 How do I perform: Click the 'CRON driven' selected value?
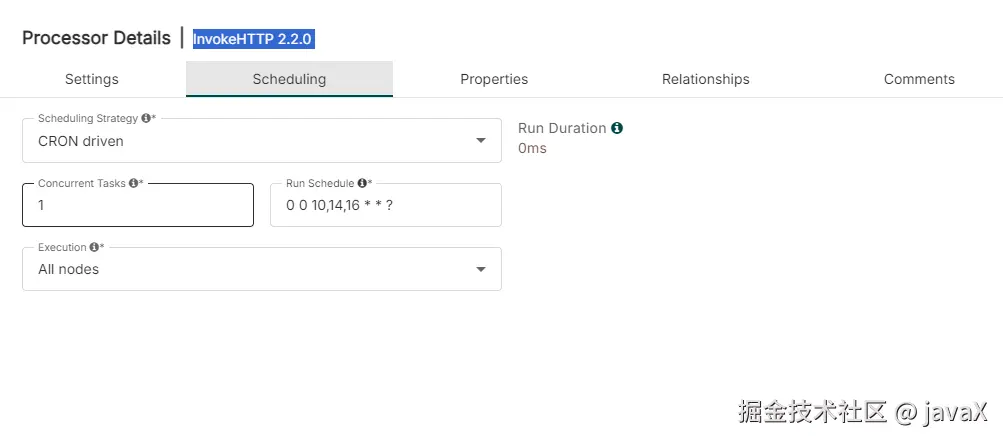[x=81, y=141]
